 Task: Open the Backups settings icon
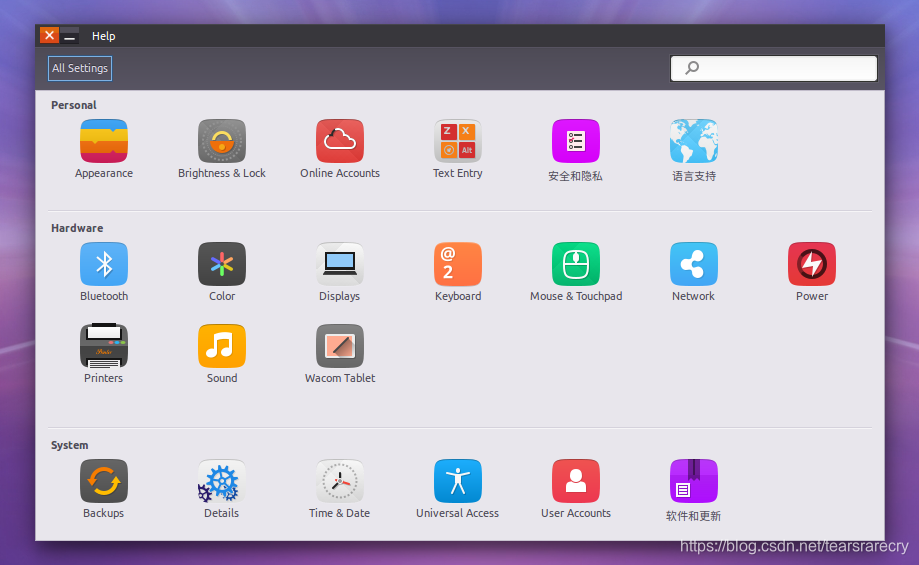(104, 481)
